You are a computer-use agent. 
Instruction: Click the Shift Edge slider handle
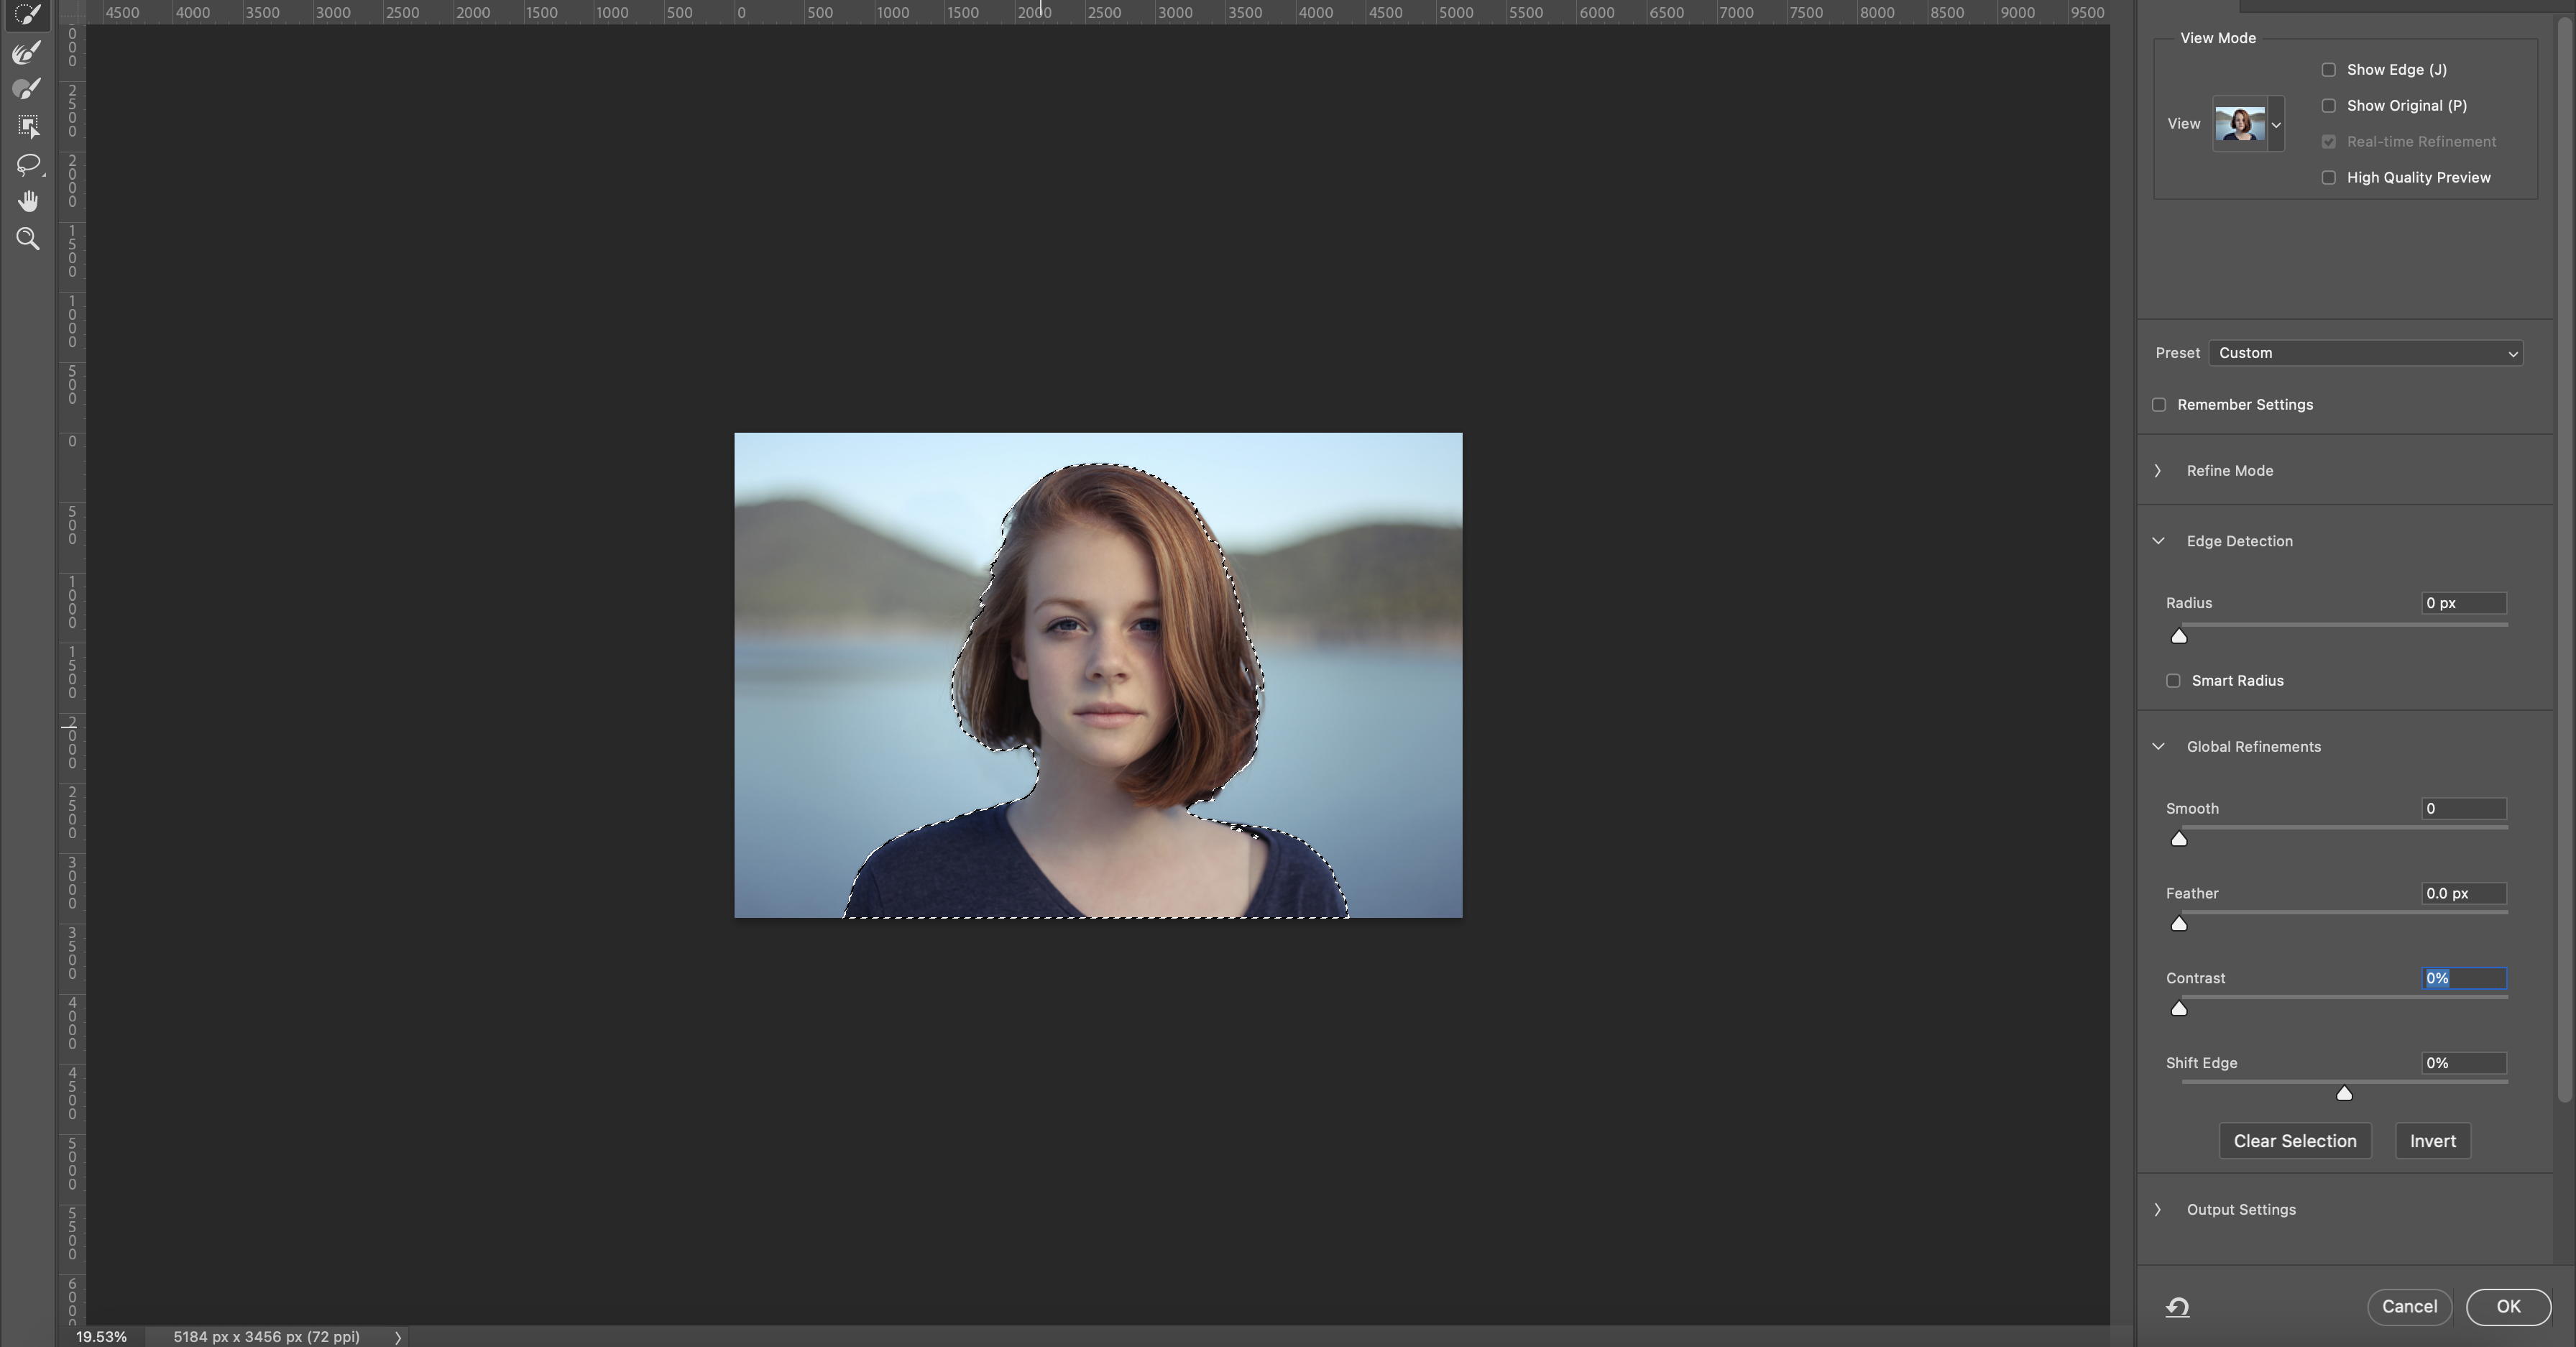point(2344,1094)
